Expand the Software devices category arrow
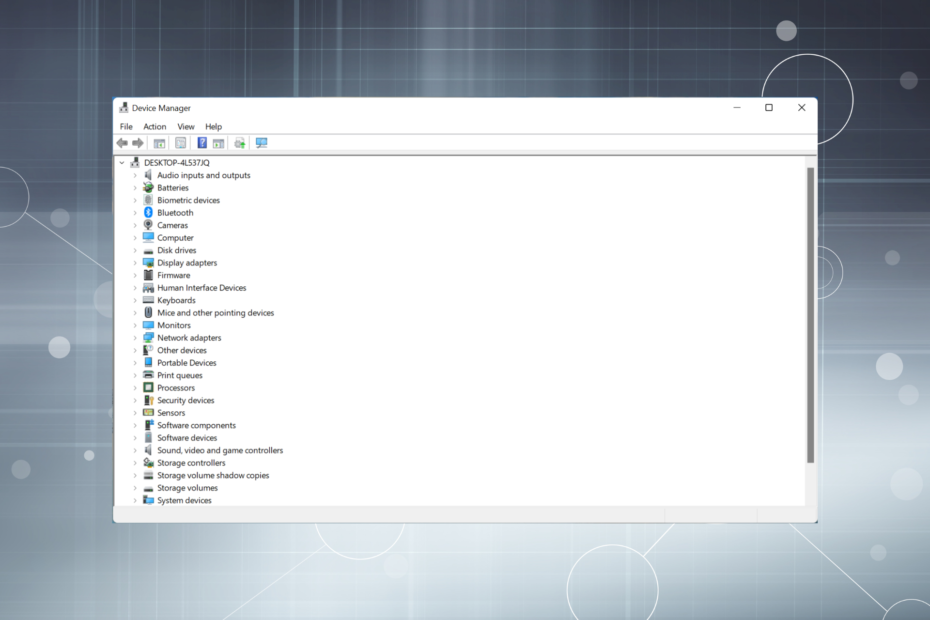This screenshot has height=620, width=930. pyautogui.click(x=135, y=438)
